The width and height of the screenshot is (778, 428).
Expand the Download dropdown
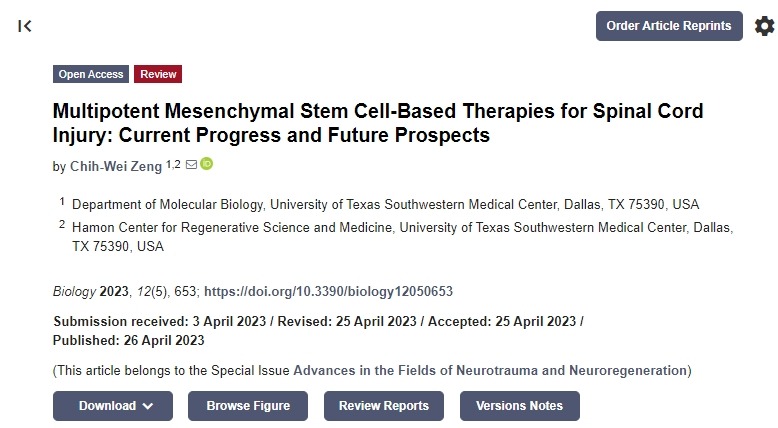113,406
